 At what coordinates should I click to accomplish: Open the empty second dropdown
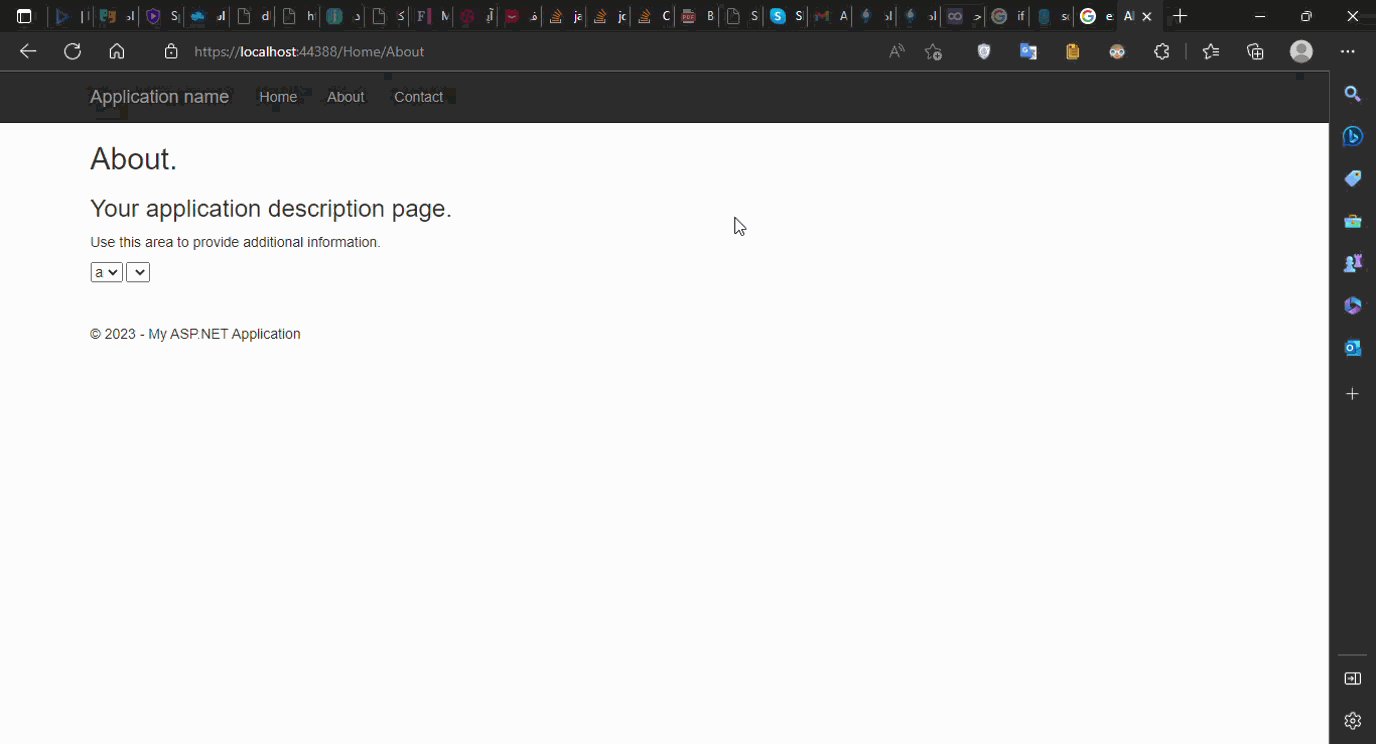[x=137, y=271]
